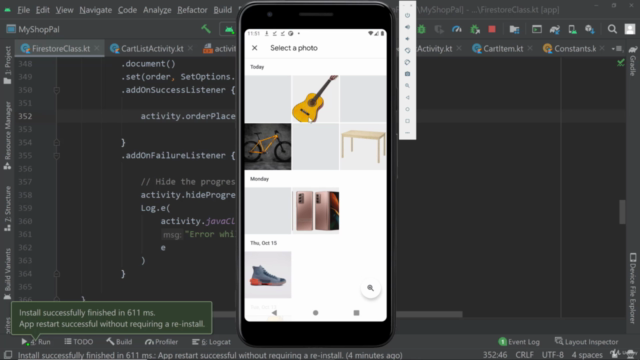Open the File menu
The height and width of the screenshot is (360, 640).
coord(24,10)
